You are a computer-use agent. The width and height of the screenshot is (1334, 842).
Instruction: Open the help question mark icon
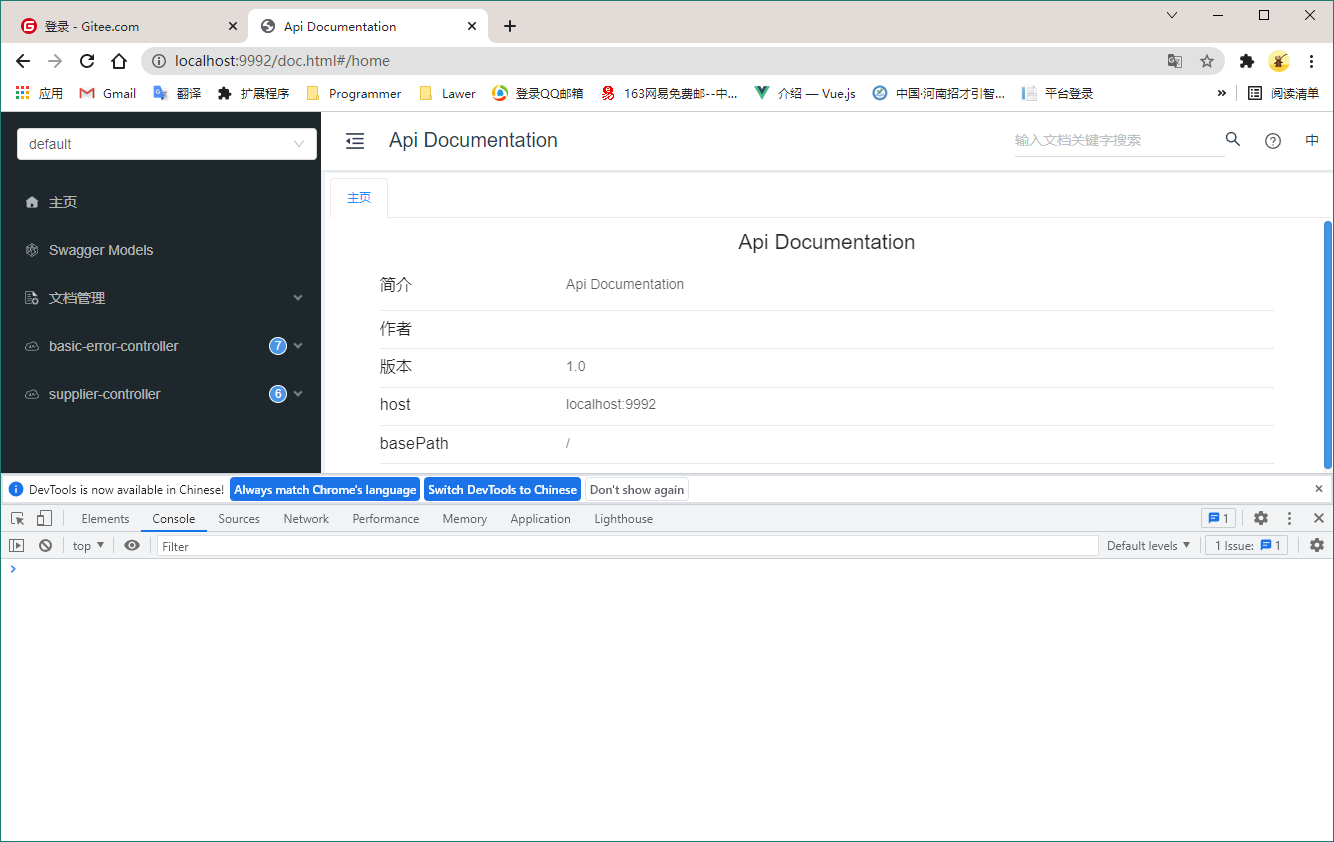click(x=1273, y=141)
